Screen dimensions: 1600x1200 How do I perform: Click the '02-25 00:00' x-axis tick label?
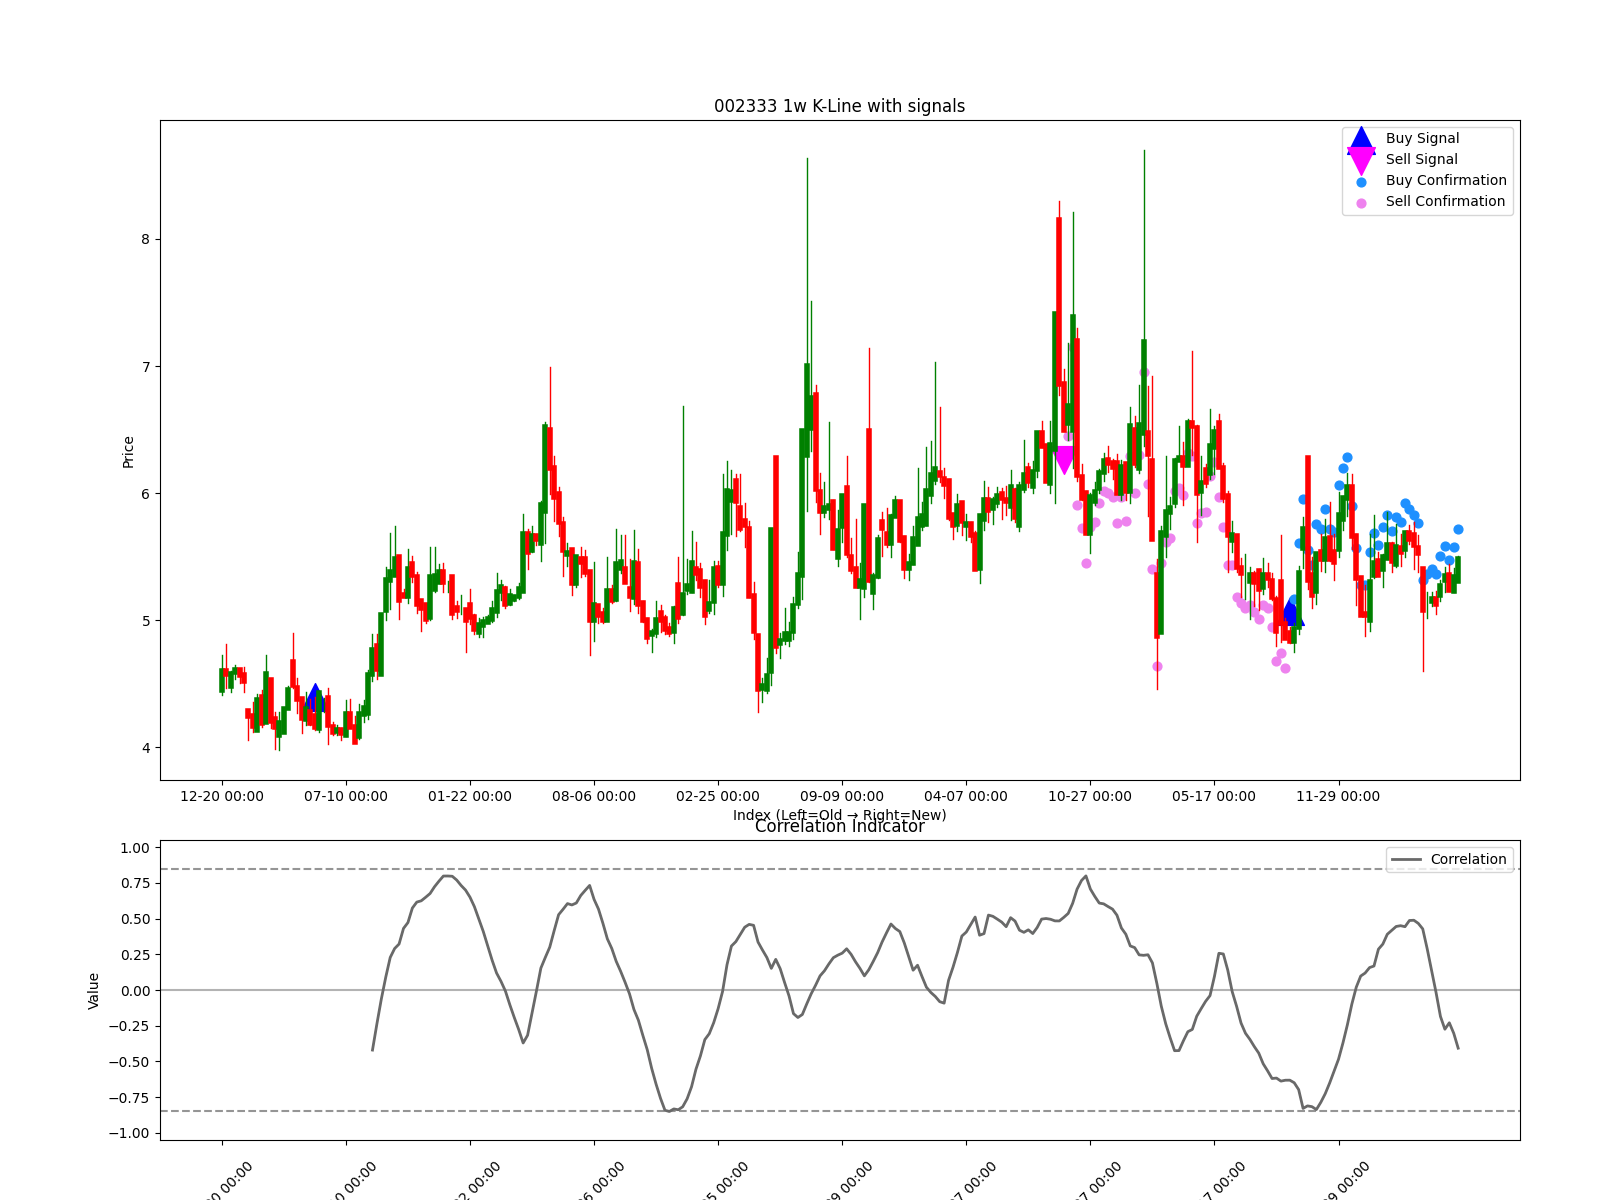click(x=718, y=796)
